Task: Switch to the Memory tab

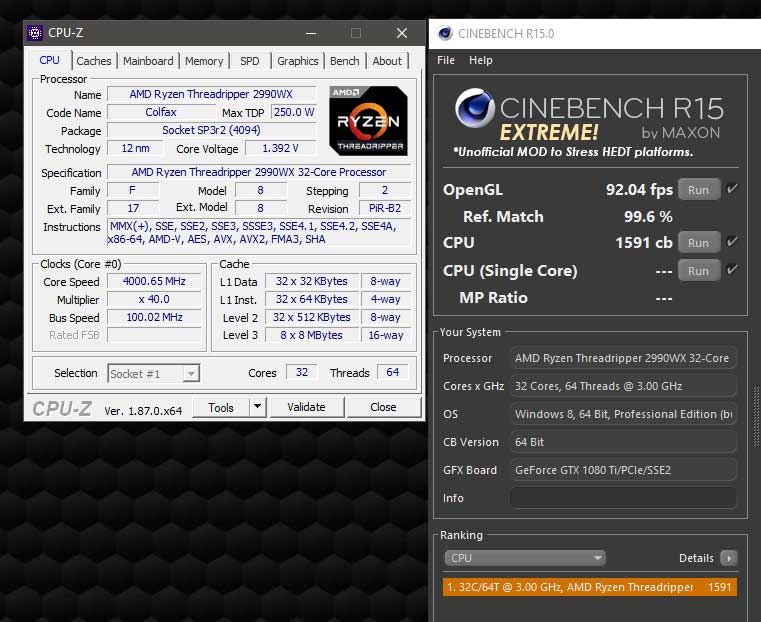Action: pyautogui.click(x=204, y=61)
